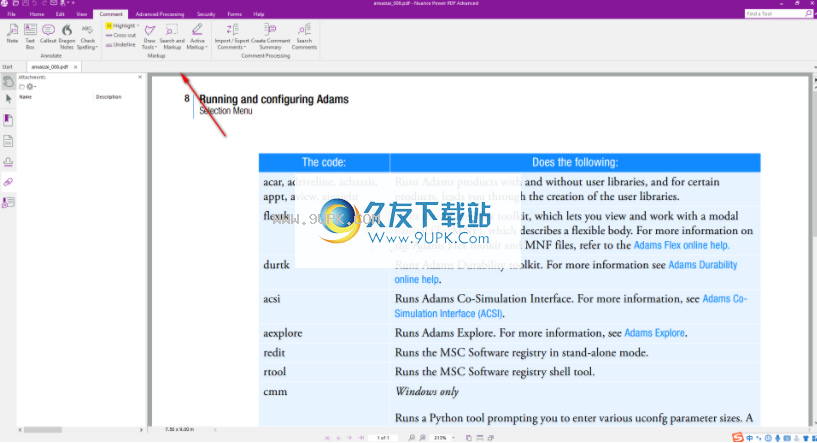Follow the Adams Flex online help link
Viewport: 817px width, 443px height.
coord(681,245)
